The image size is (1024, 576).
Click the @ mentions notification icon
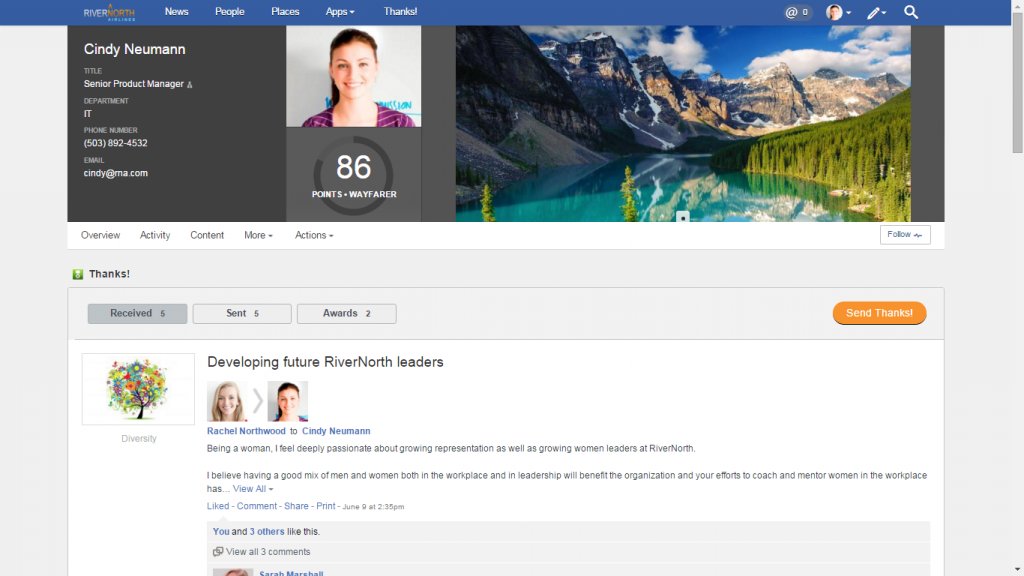tap(797, 12)
